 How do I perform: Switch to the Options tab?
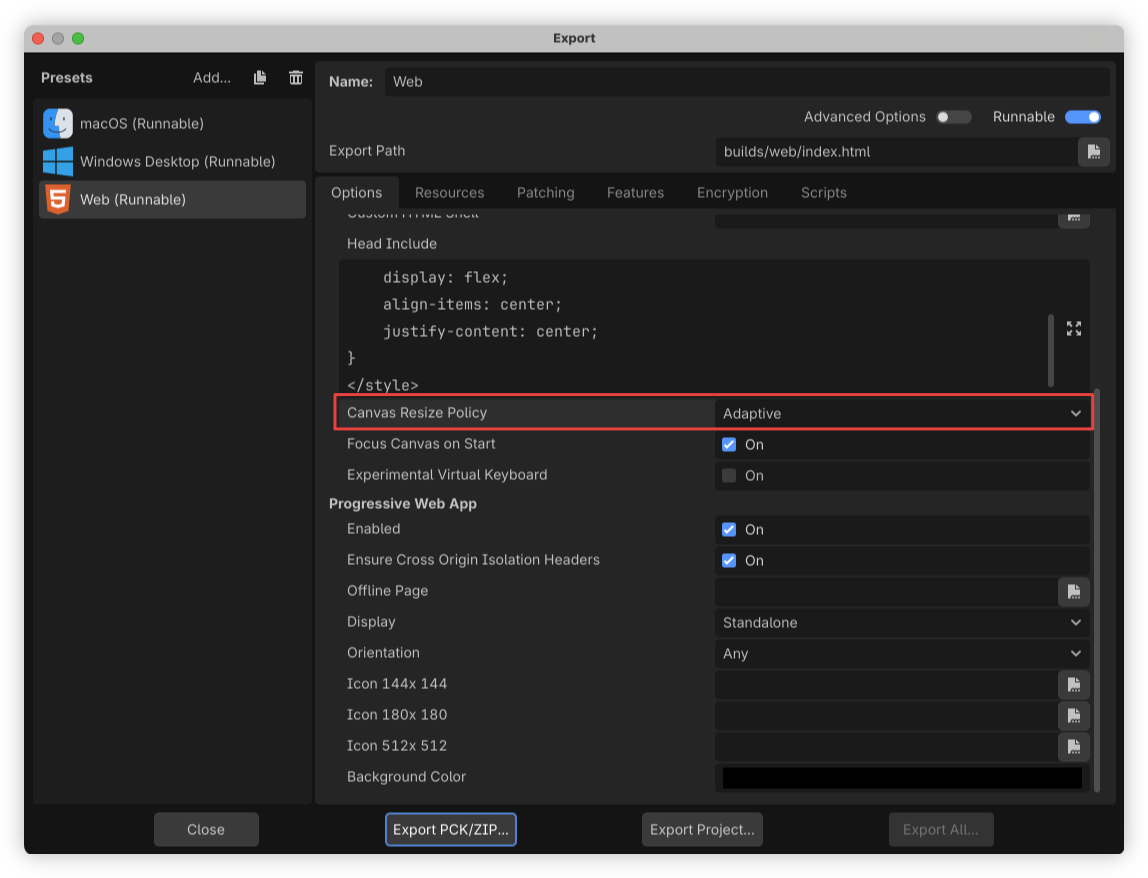(357, 193)
